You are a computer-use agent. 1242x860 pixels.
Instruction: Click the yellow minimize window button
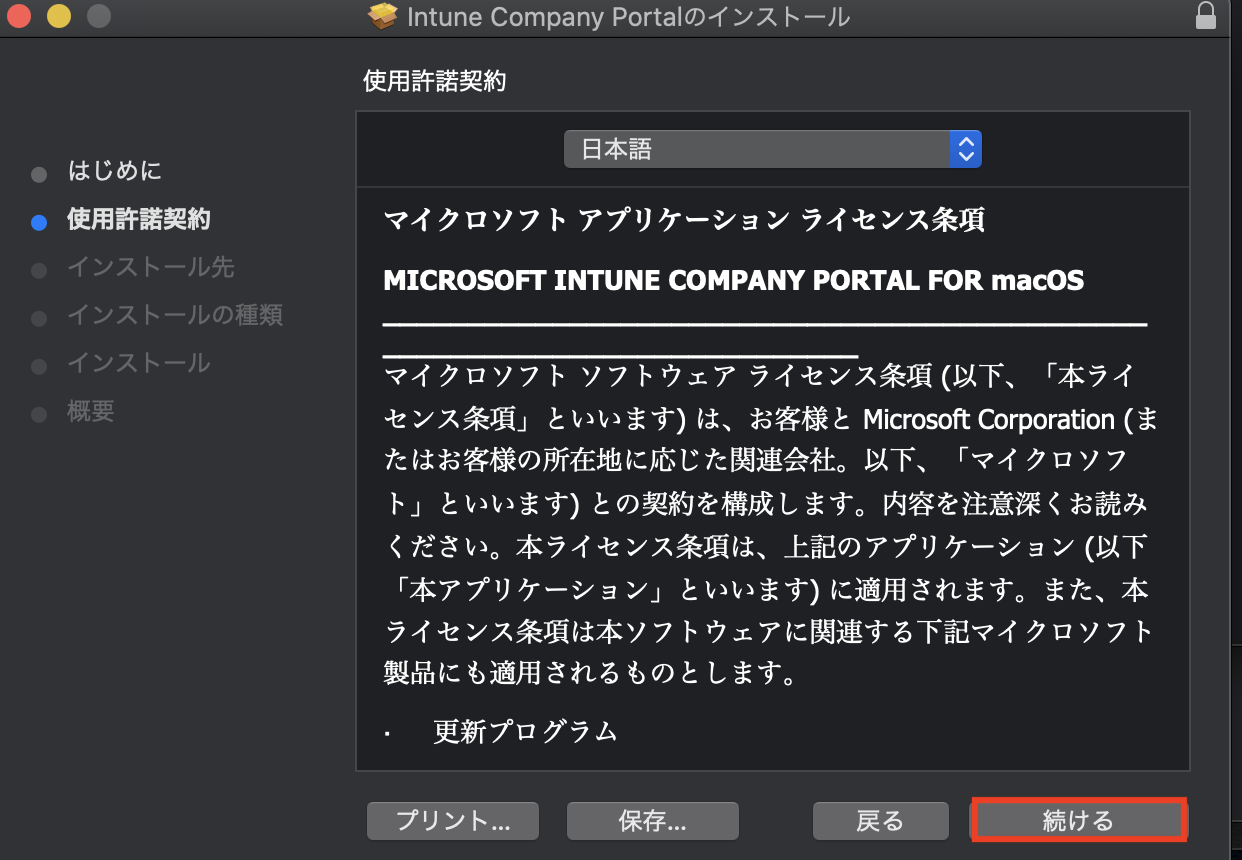59,16
